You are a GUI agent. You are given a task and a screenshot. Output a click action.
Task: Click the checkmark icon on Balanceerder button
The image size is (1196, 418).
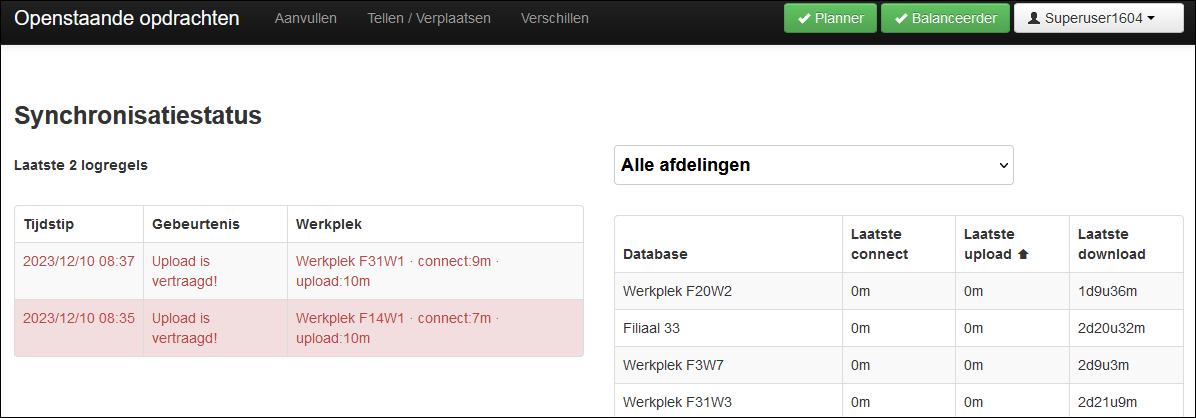pyautogui.click(x=900, y=19)
